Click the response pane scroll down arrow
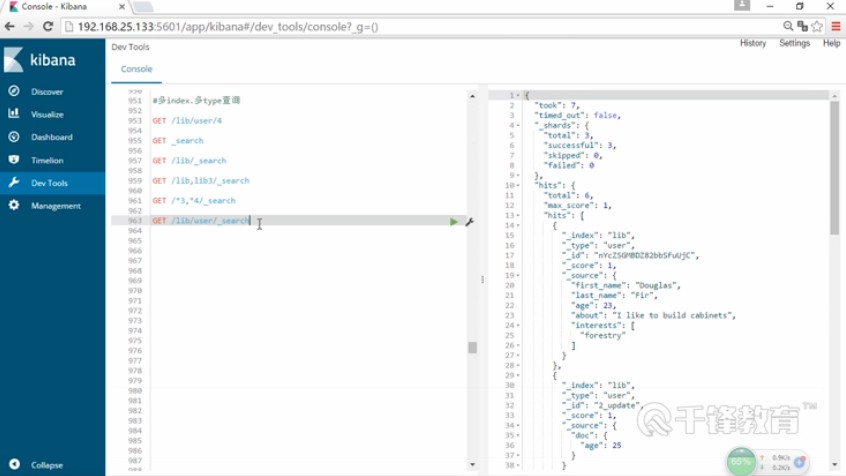This screenshot has width=846, height=476. (x=835, y=464)
